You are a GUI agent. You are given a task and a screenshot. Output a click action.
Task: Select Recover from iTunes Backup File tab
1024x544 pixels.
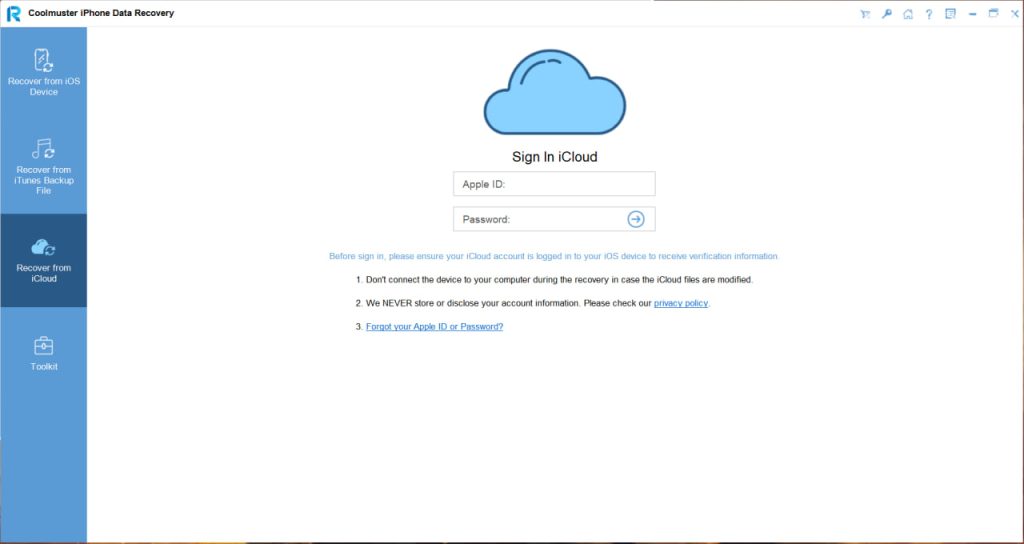pos(44,167)
